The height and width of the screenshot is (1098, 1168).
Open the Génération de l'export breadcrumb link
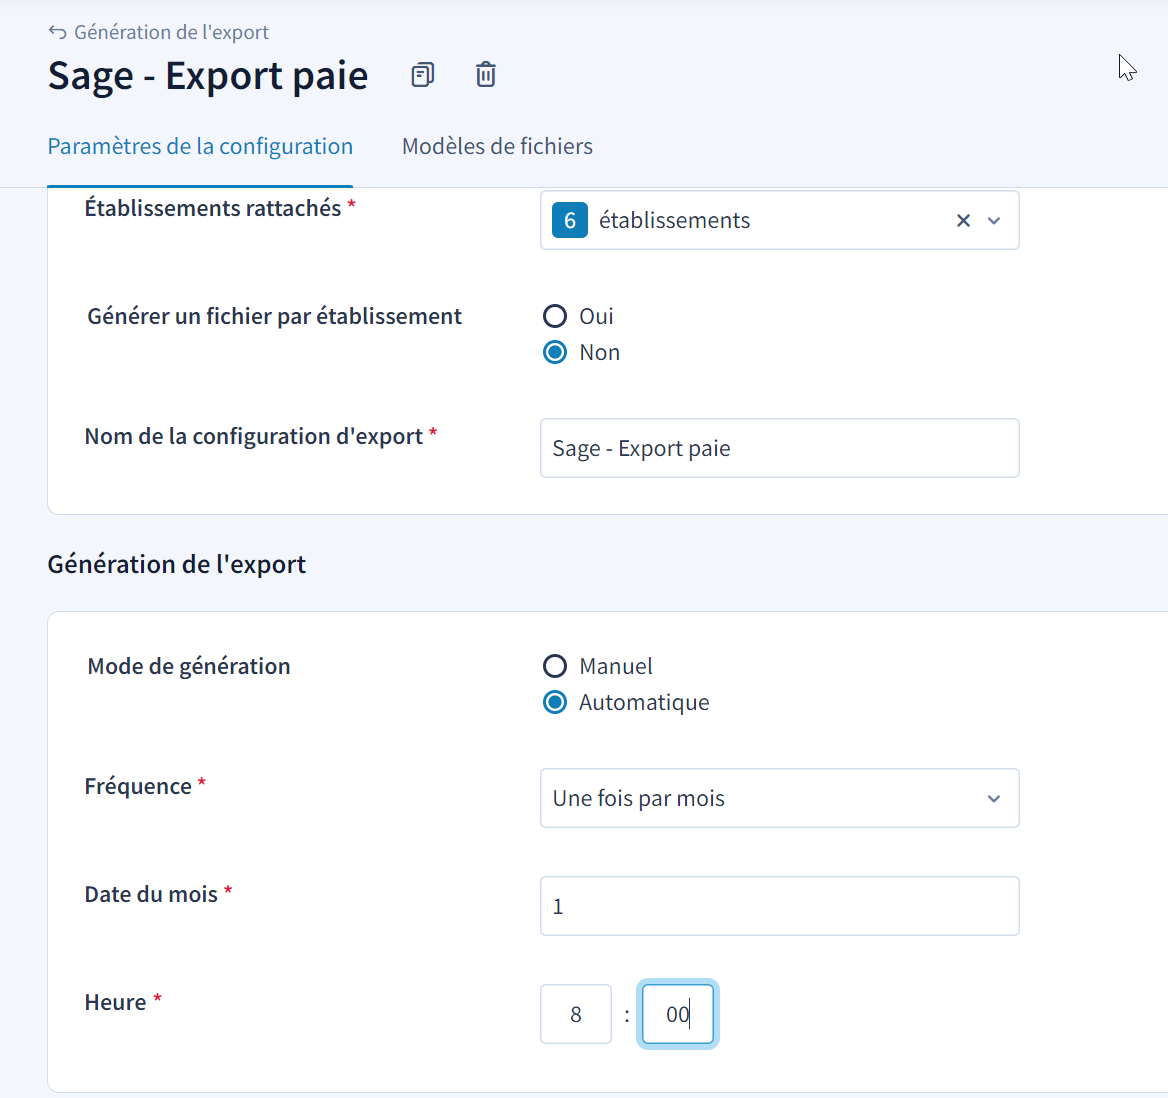point(171,32)
